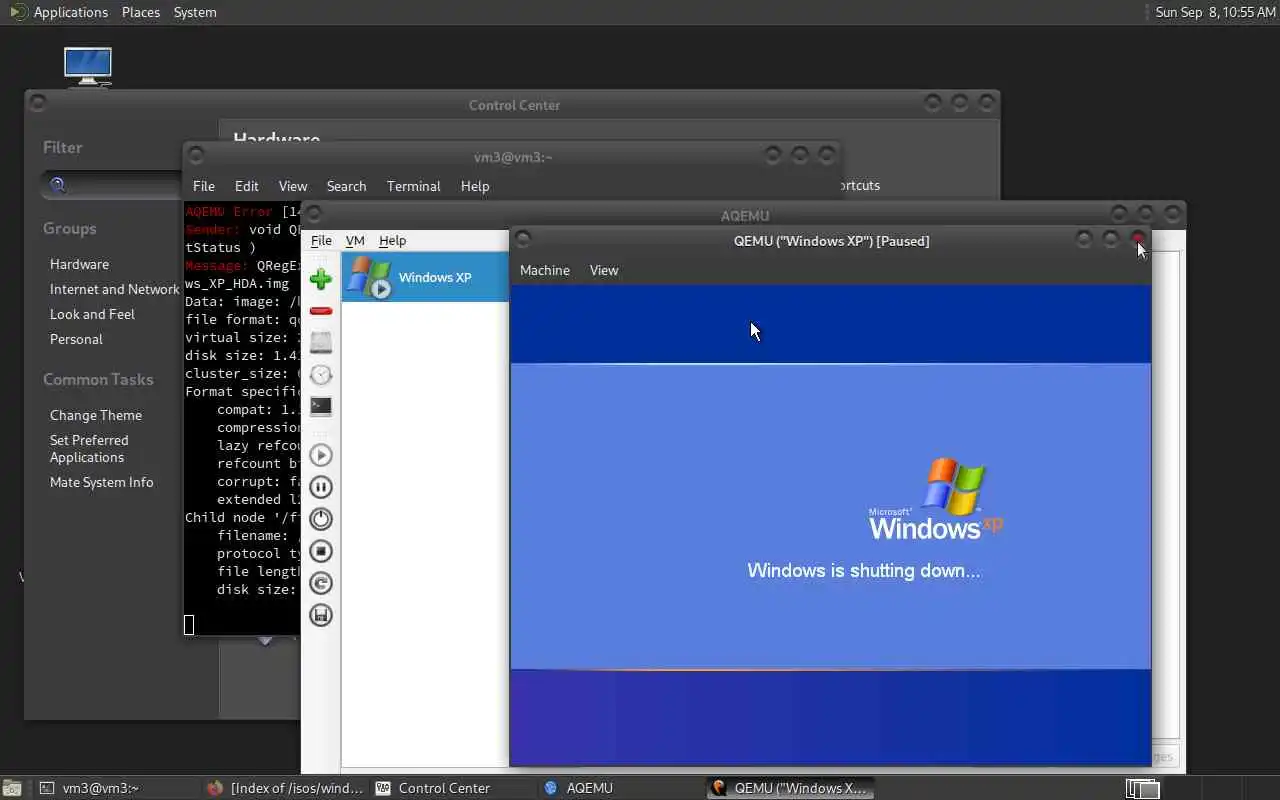The image size is (1280, 800).
Task: Pause the VM with the pause icon
Action: tap(321, 487)
